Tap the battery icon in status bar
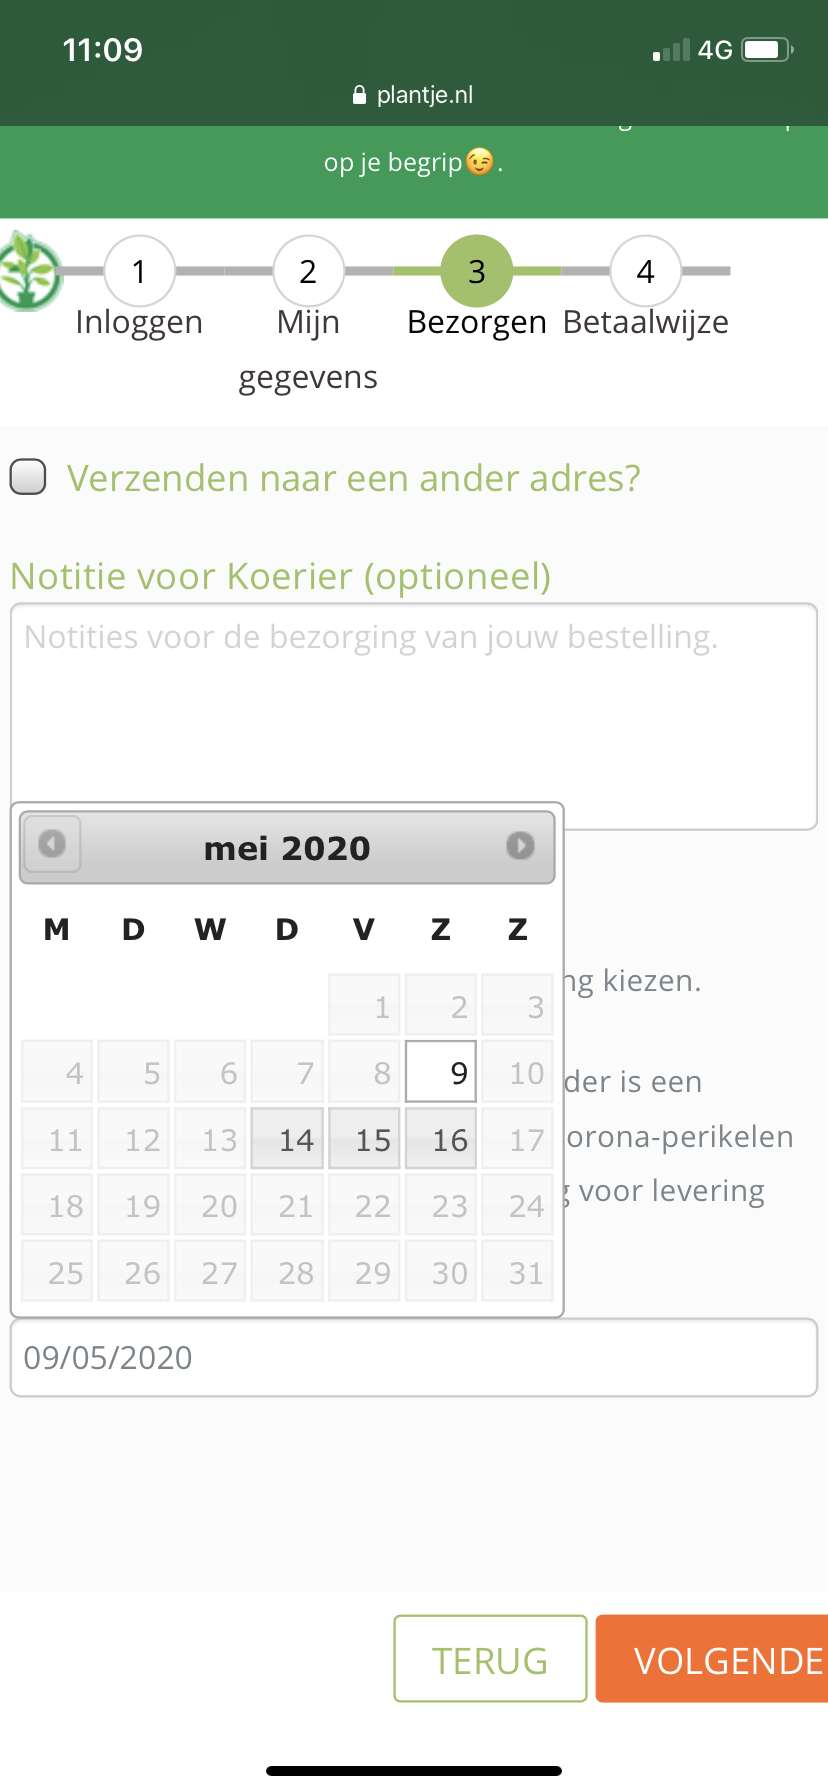 tap(767, 50)
